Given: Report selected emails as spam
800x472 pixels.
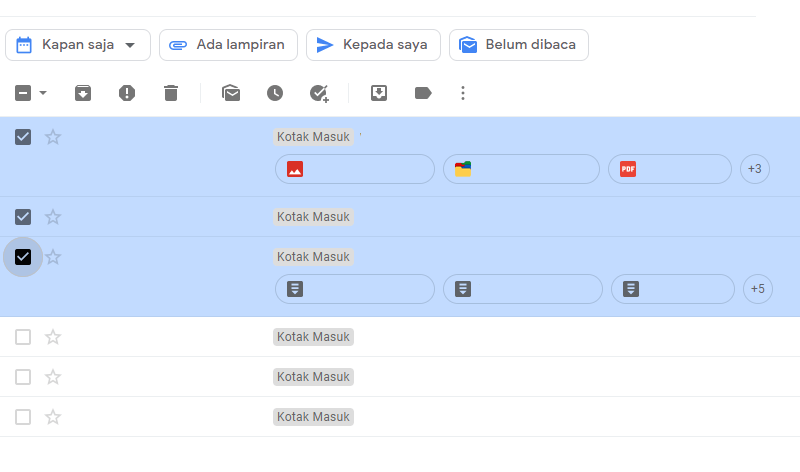Looking at the screenshot, I should click(127, 93).
